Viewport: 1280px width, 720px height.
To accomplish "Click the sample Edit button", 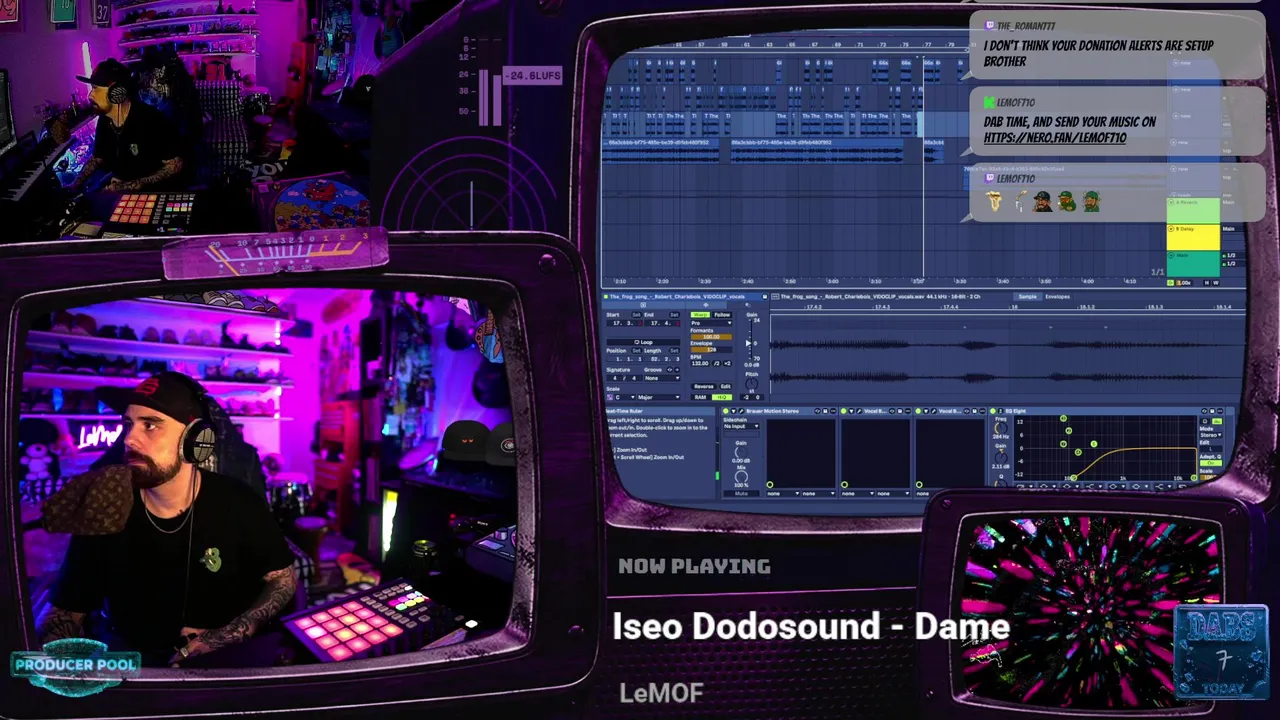I will tap(726, 386).
